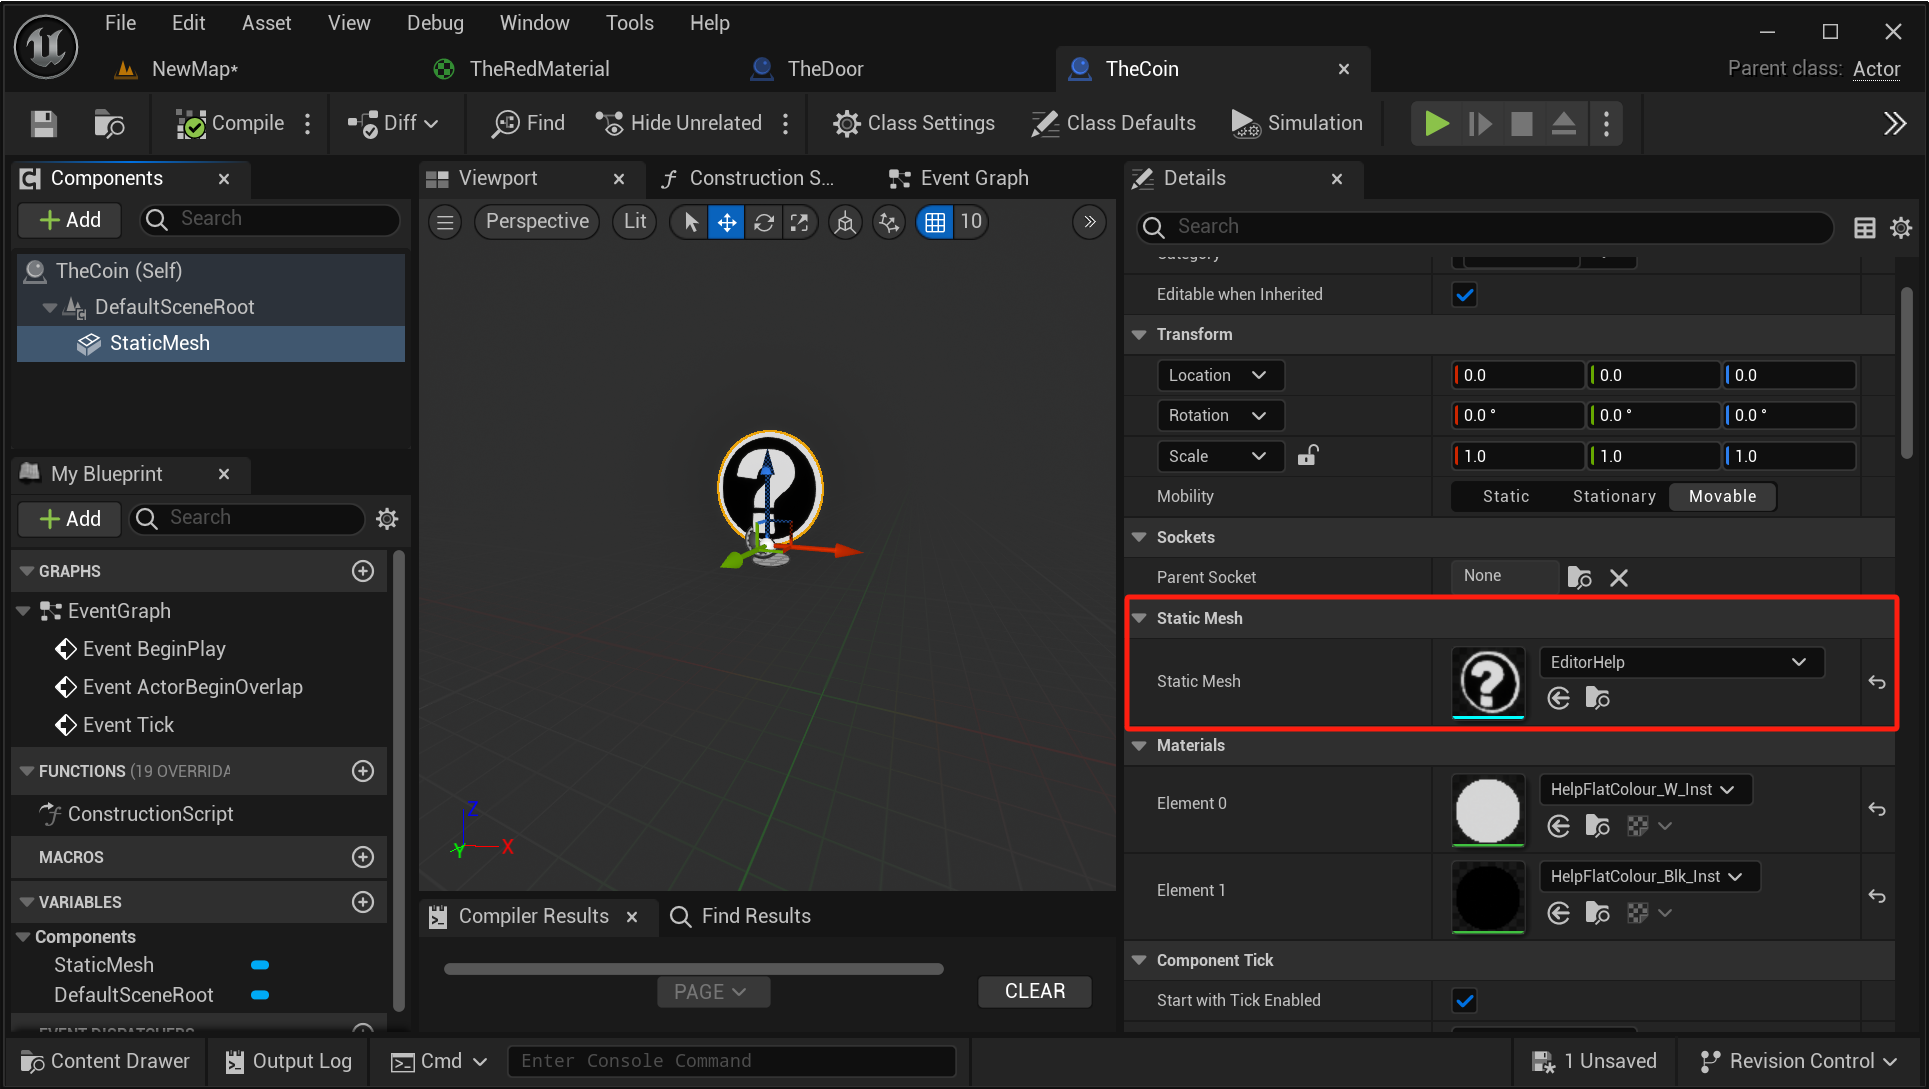Toggle the Scale lock ratio icon
The image size is (1929, 1089).
[x=1308, y=456]
